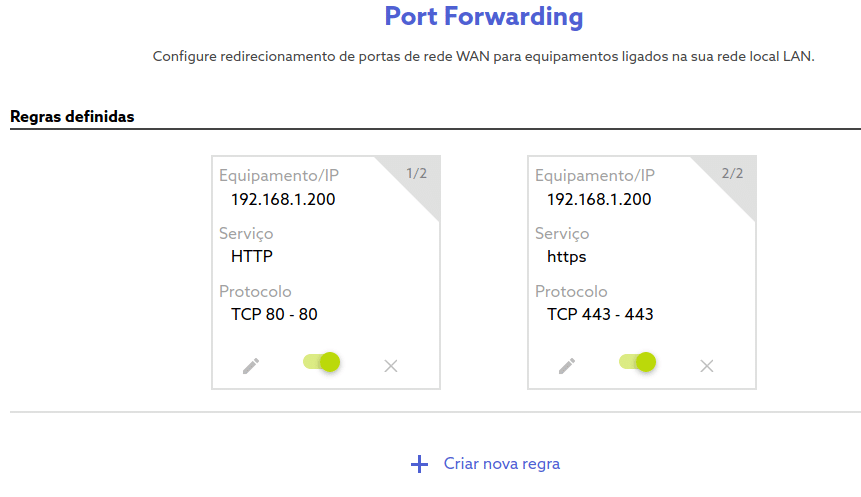Click the Serviço label in first card
The height and width of the screenshot is (497, 861).
(246, 233)
